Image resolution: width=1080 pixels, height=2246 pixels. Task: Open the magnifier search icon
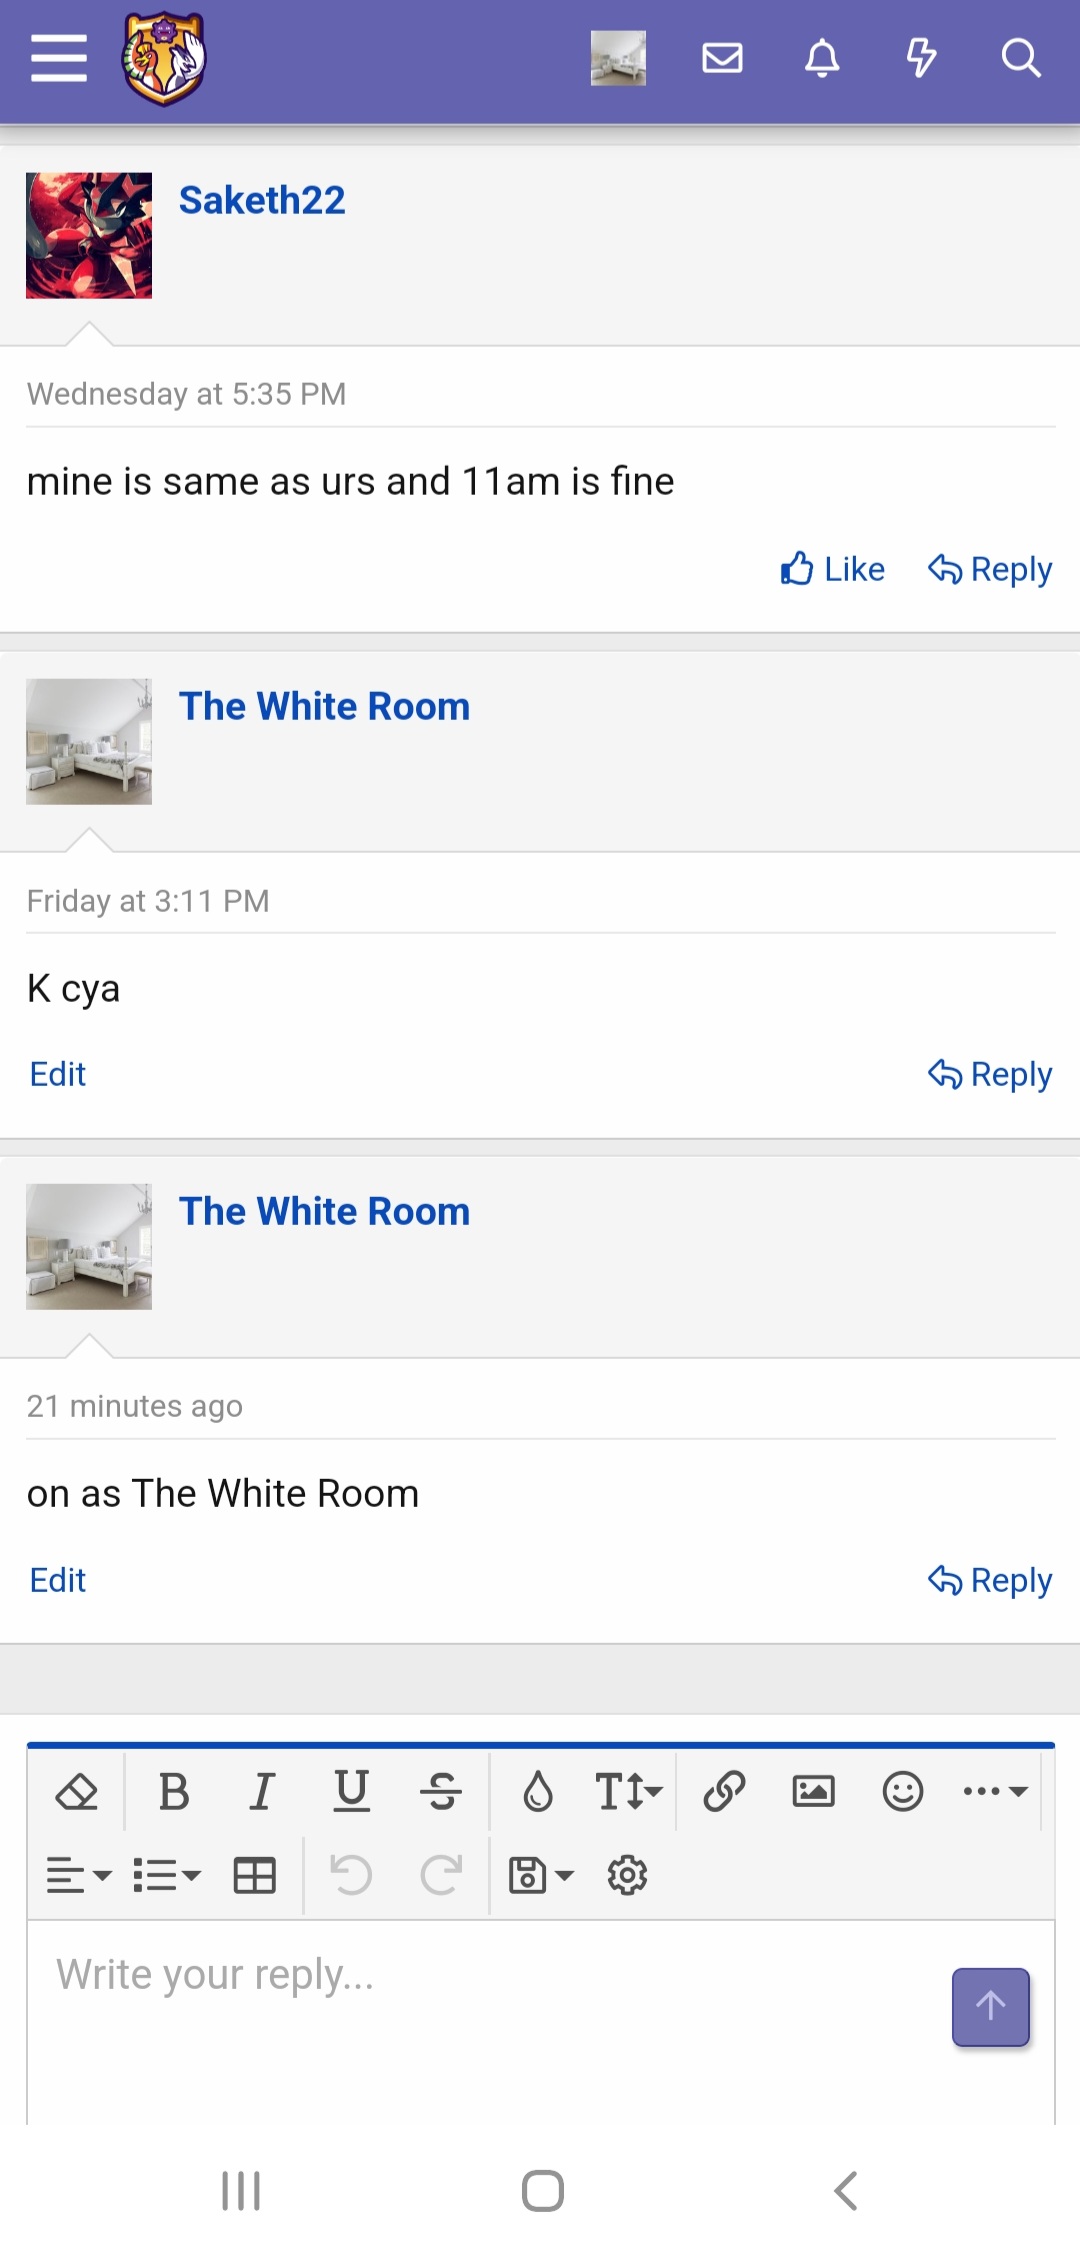(x=1021, y=58)
